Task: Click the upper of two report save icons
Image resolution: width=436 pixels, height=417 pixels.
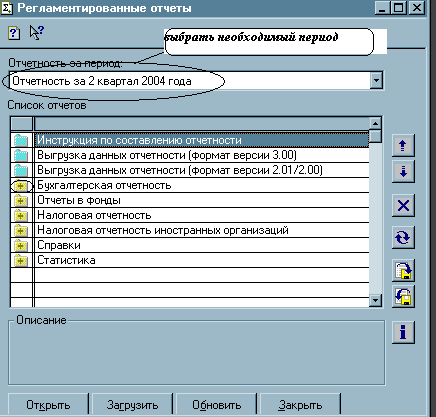Action: click(x=403, y=270)
